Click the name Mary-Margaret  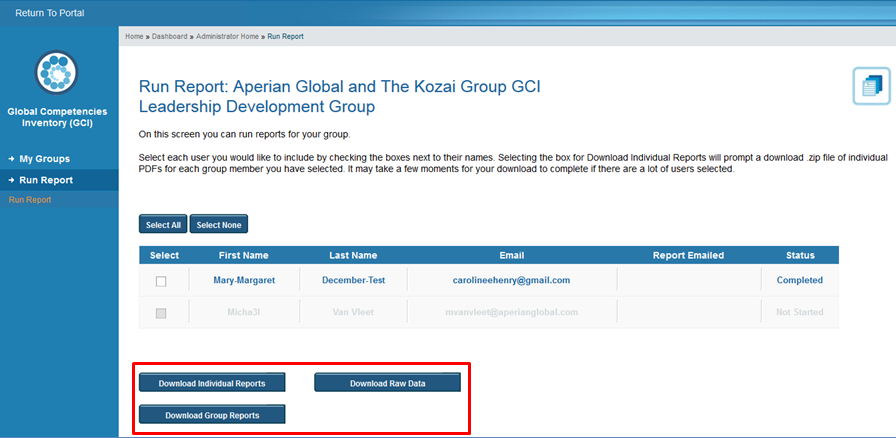pos(244,280)
